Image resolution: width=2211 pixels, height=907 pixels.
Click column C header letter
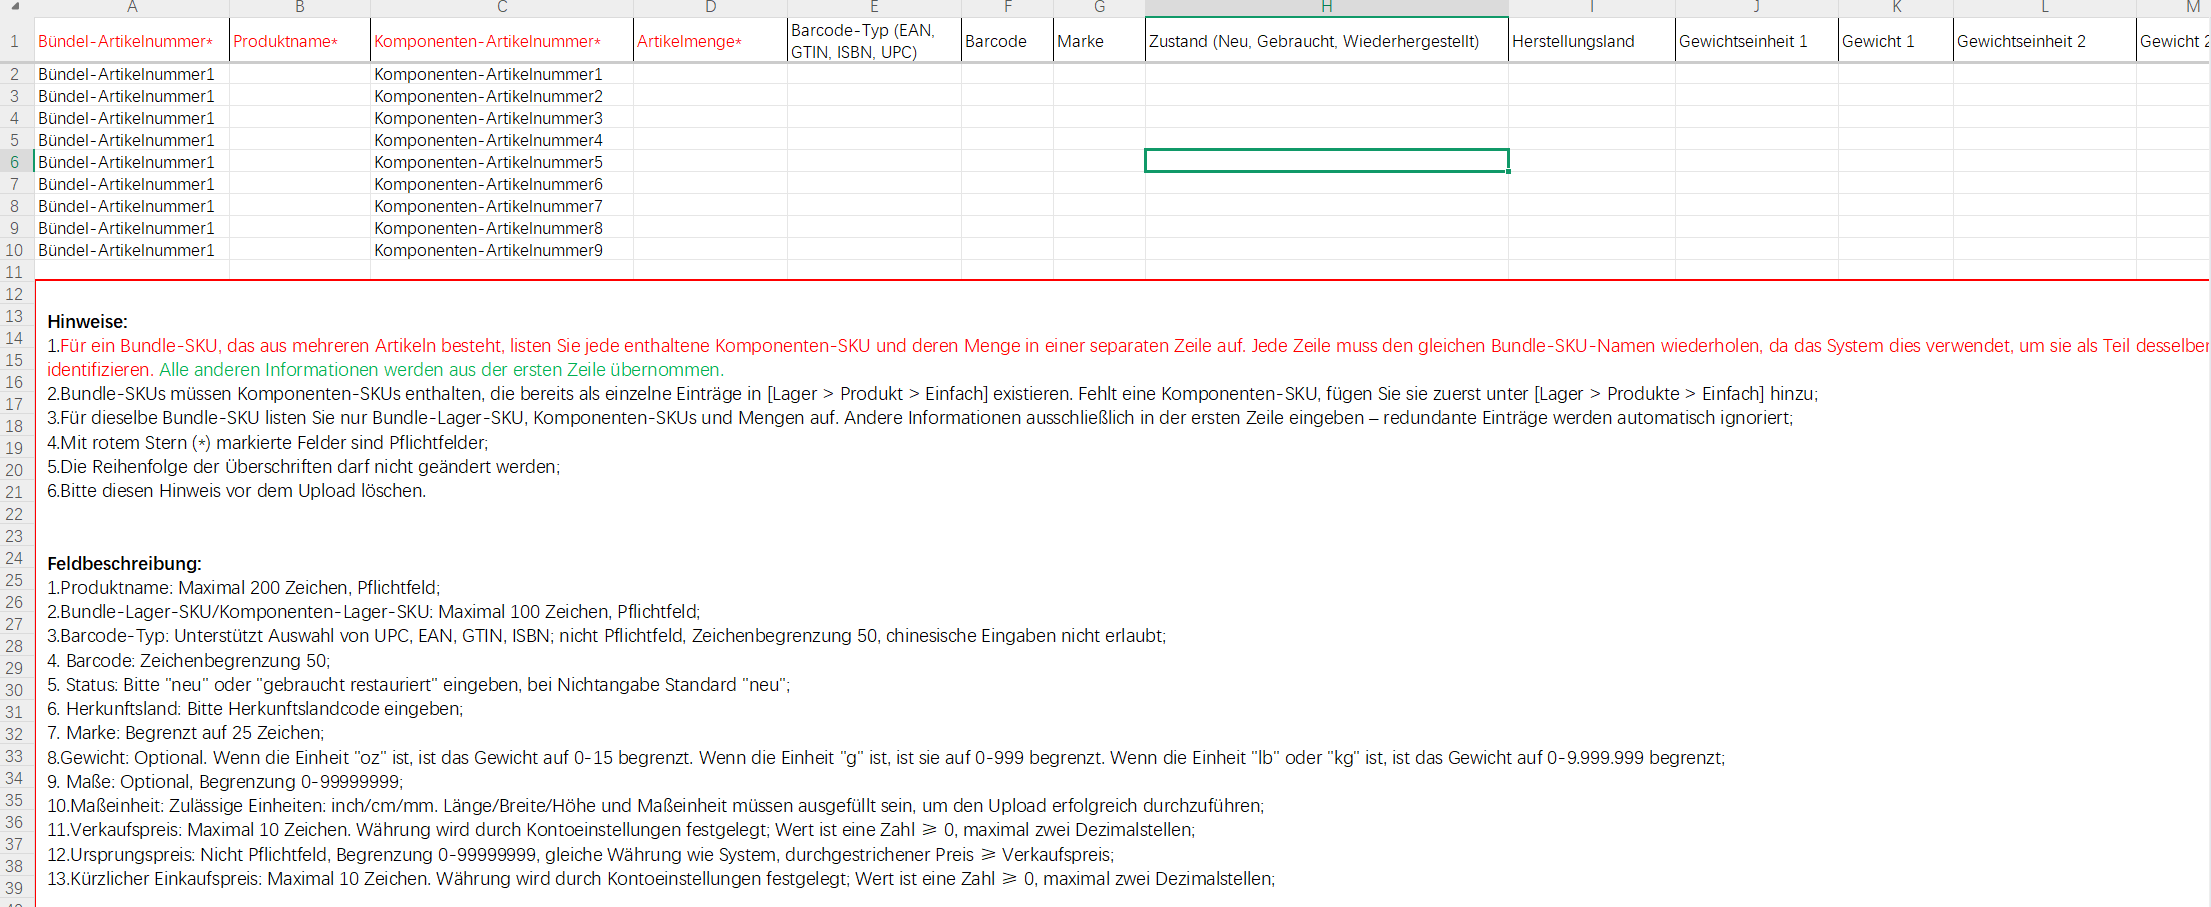tap(501, 7)
